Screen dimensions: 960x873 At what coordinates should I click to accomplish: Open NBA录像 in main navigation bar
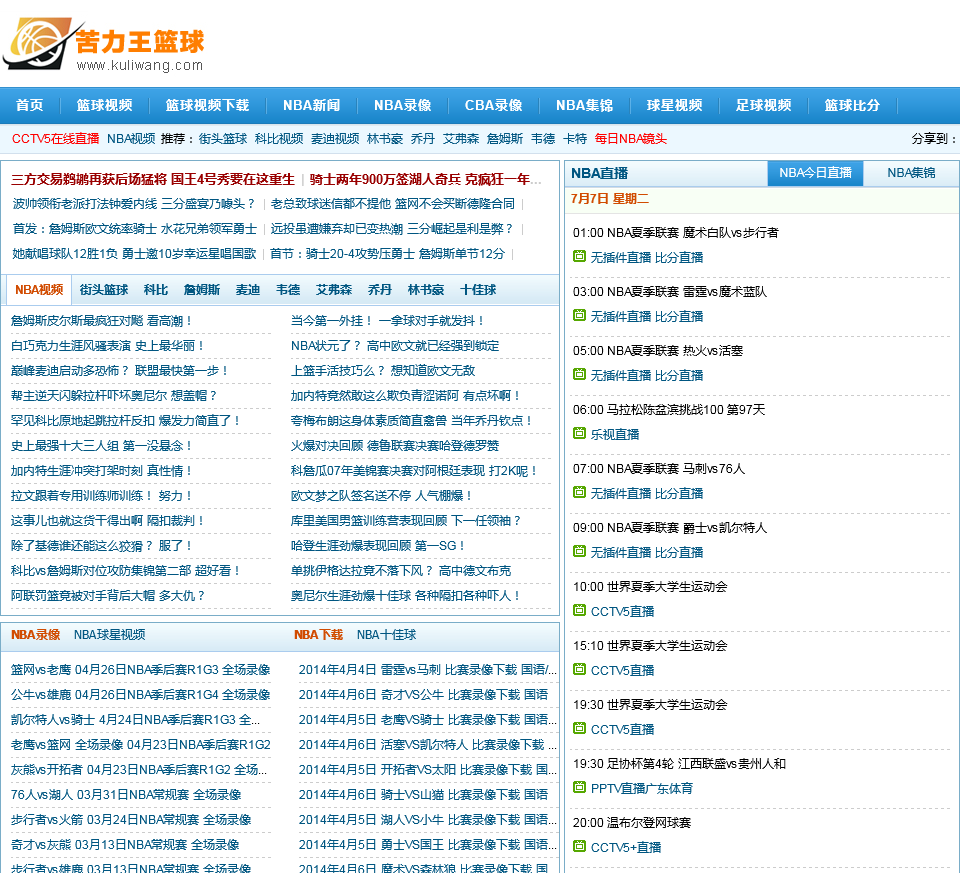[403, 105]
